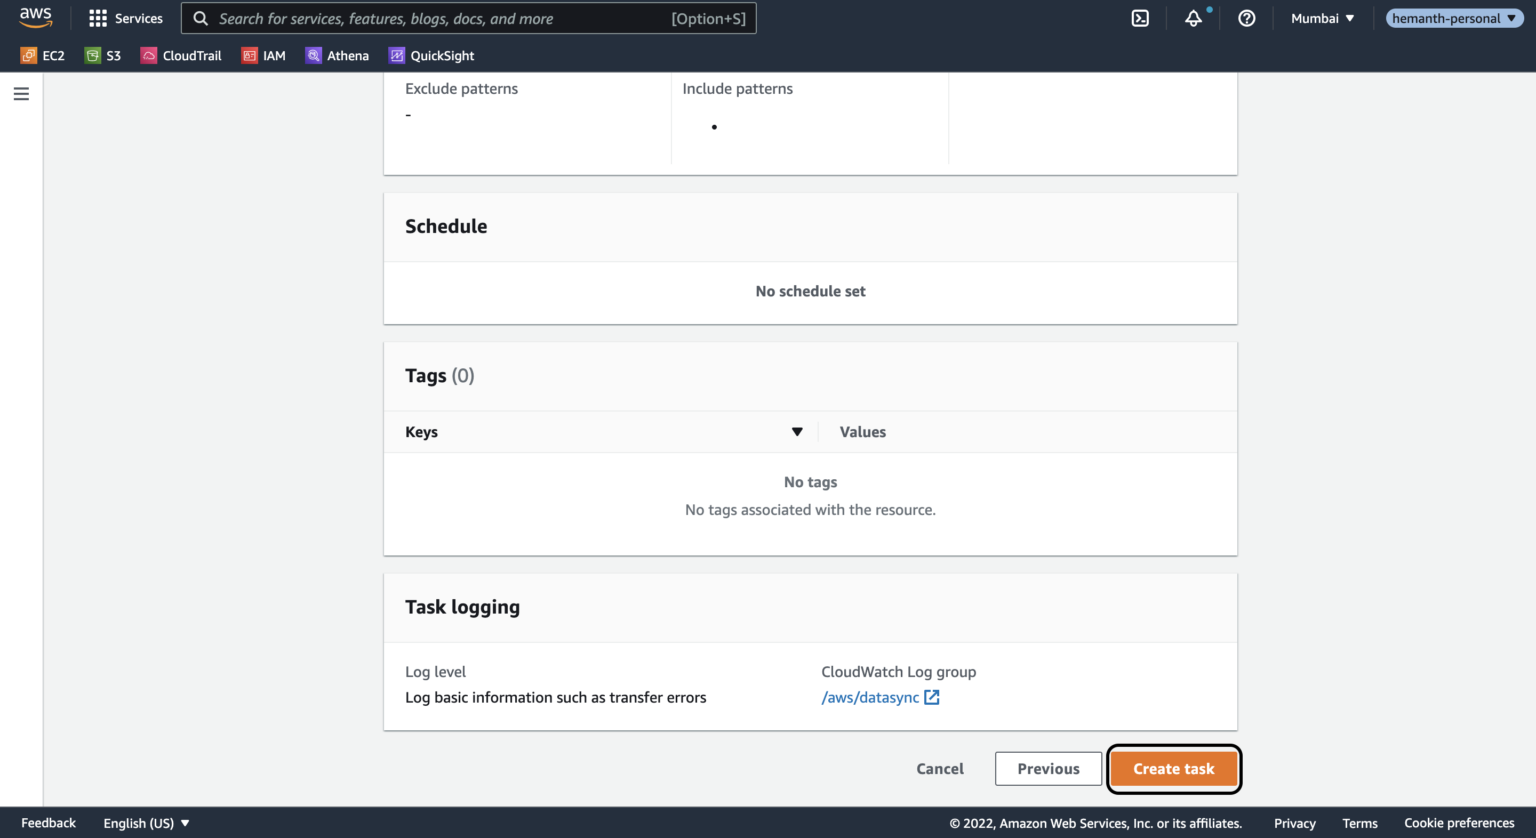
Task: Open the AWS help panel
Action: point(1246,18)
